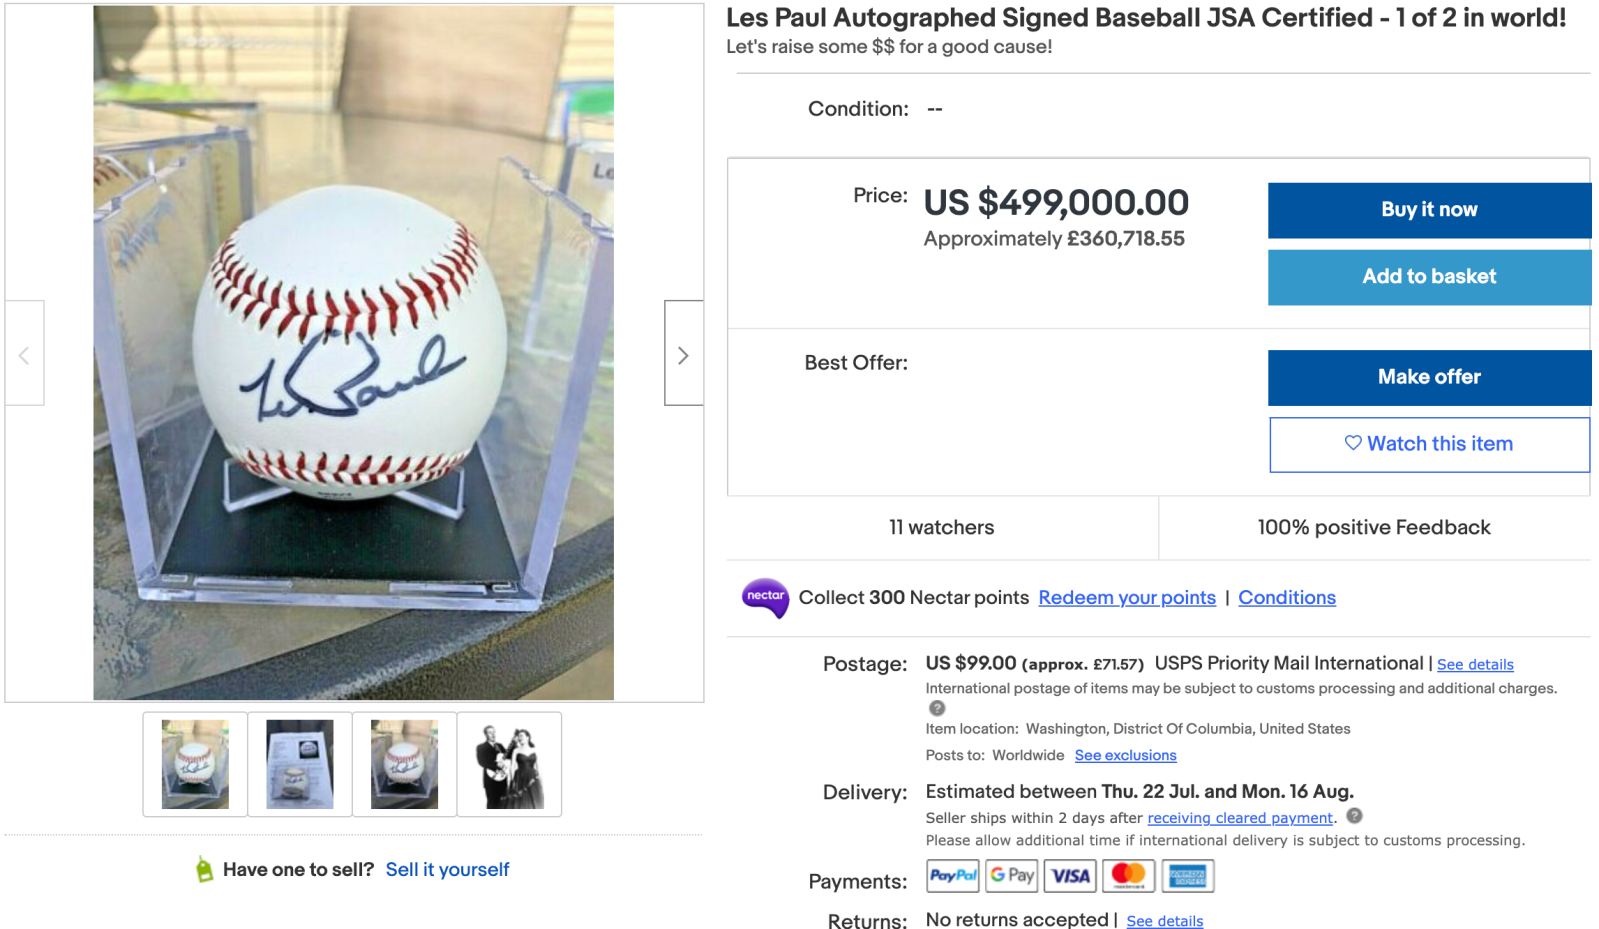Add the baseball to basket
Viewport: 1599px width, 929px height.
click(x=1428, y=277)
